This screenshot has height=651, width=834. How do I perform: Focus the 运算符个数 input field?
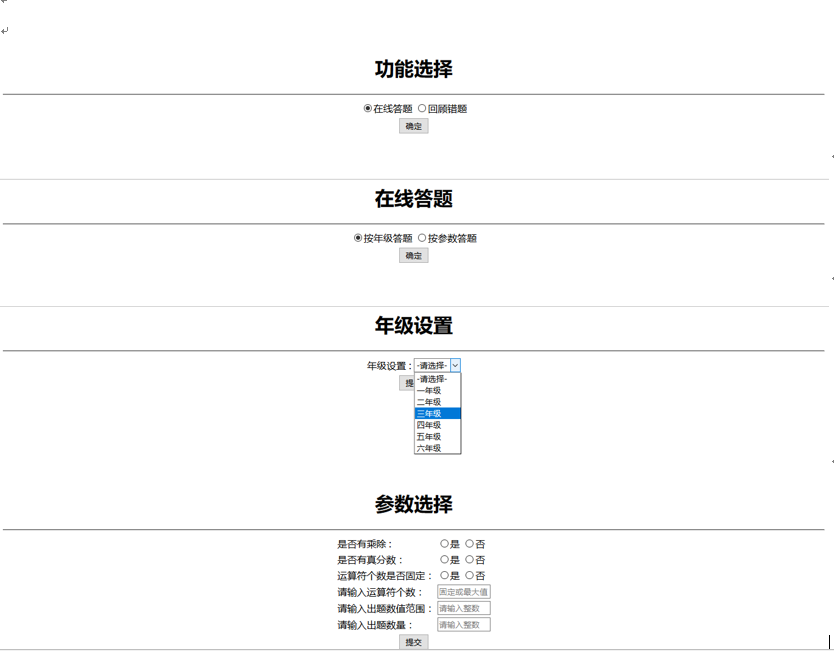point(464,592)
